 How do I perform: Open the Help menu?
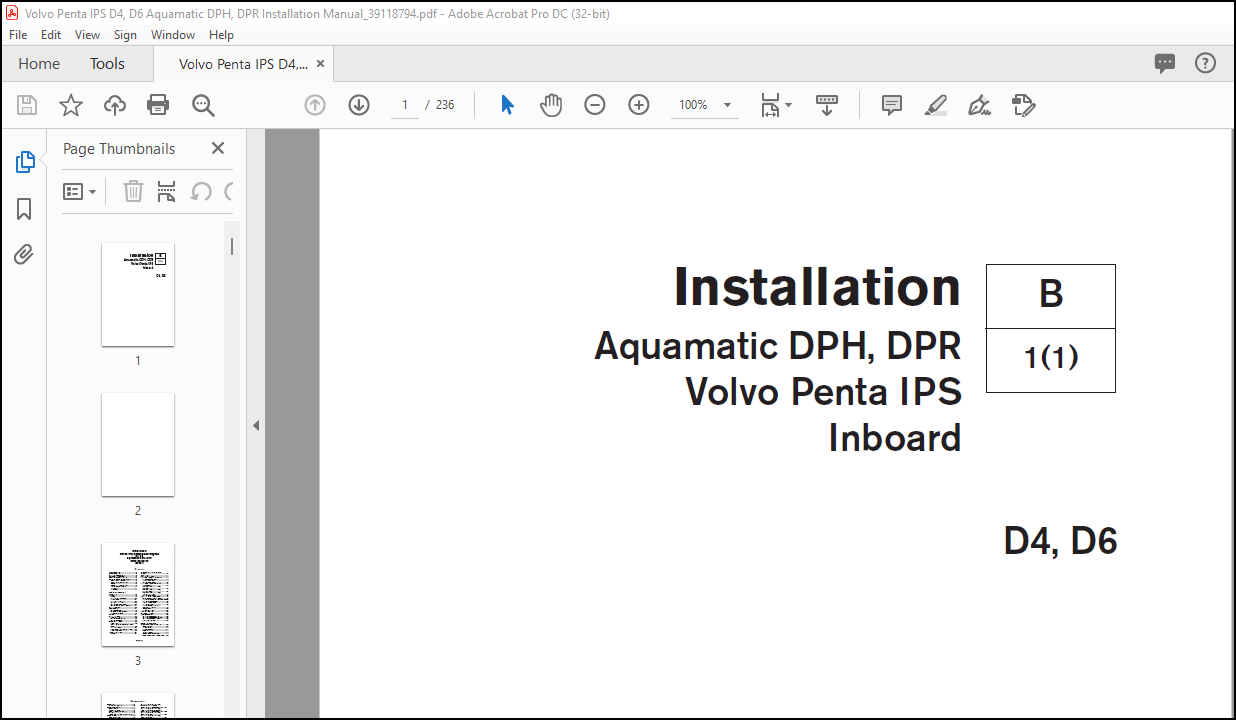coord(221,34)
